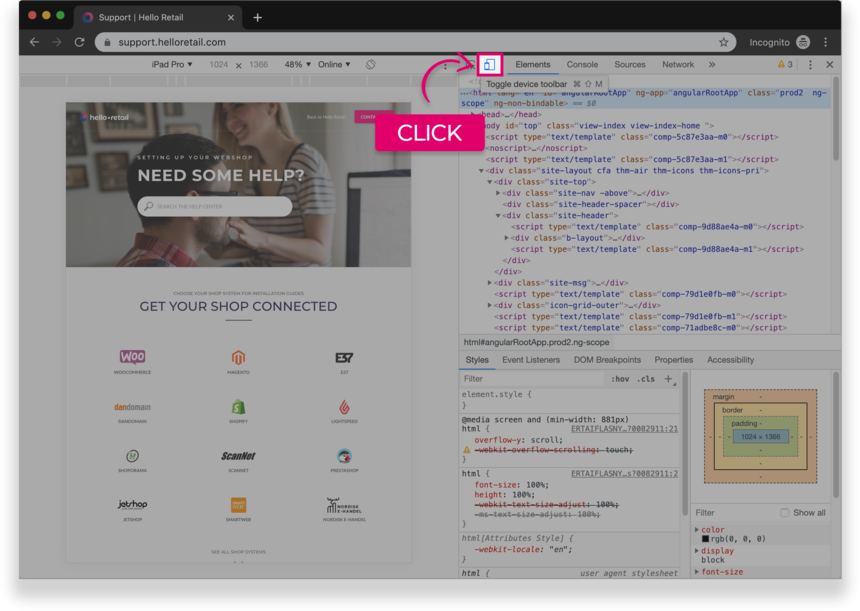This screenshot has height=611, width=860.
Task: Open the Shopify shop system icon
Action: (238, 407)
